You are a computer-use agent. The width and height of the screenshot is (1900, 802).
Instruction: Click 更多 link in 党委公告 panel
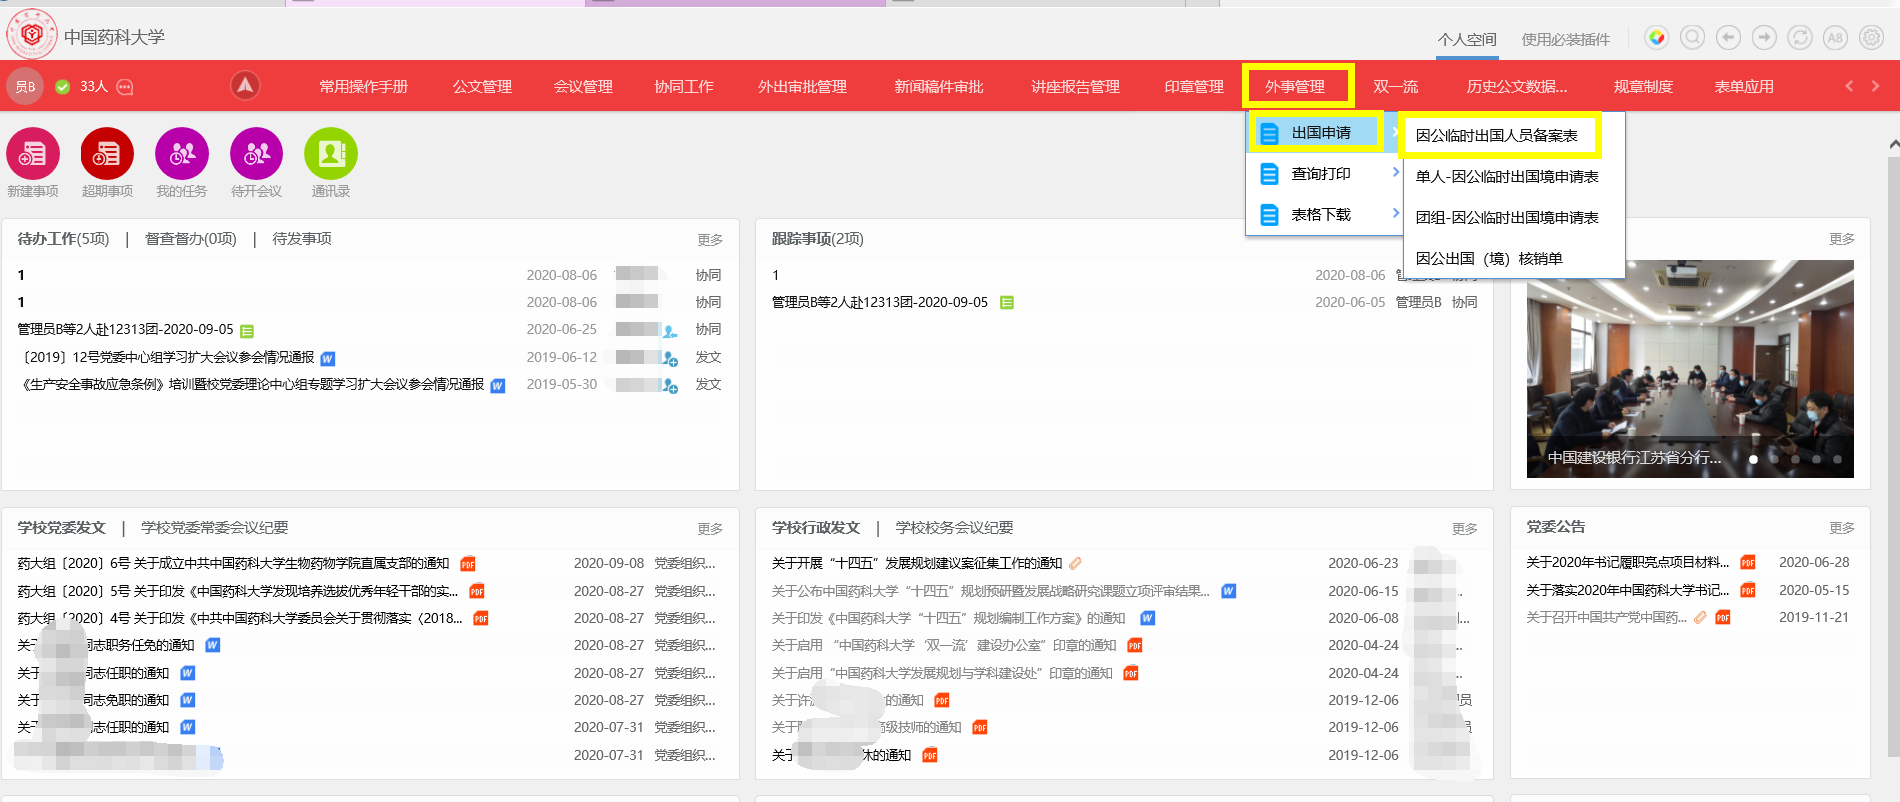[x=1841, y=528]
